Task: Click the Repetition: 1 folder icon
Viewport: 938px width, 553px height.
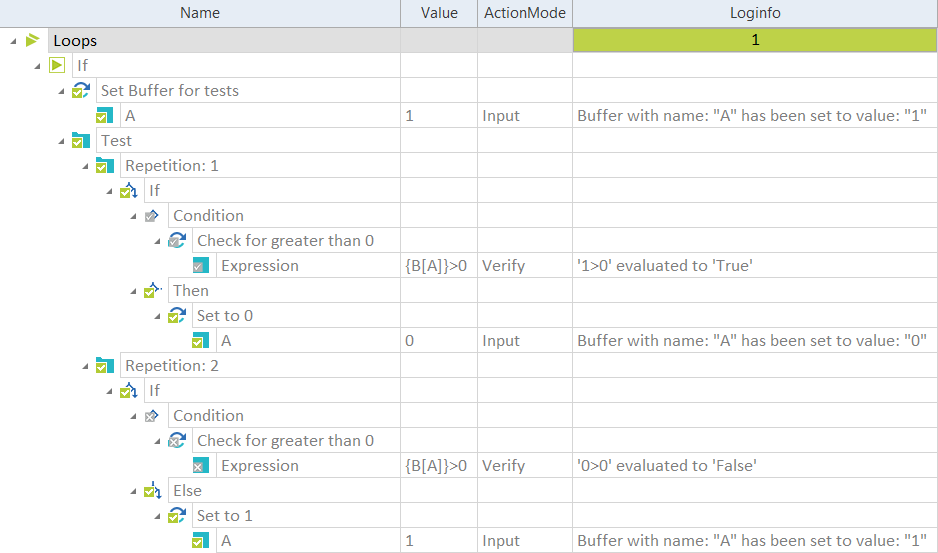Action: coord(105,166)
